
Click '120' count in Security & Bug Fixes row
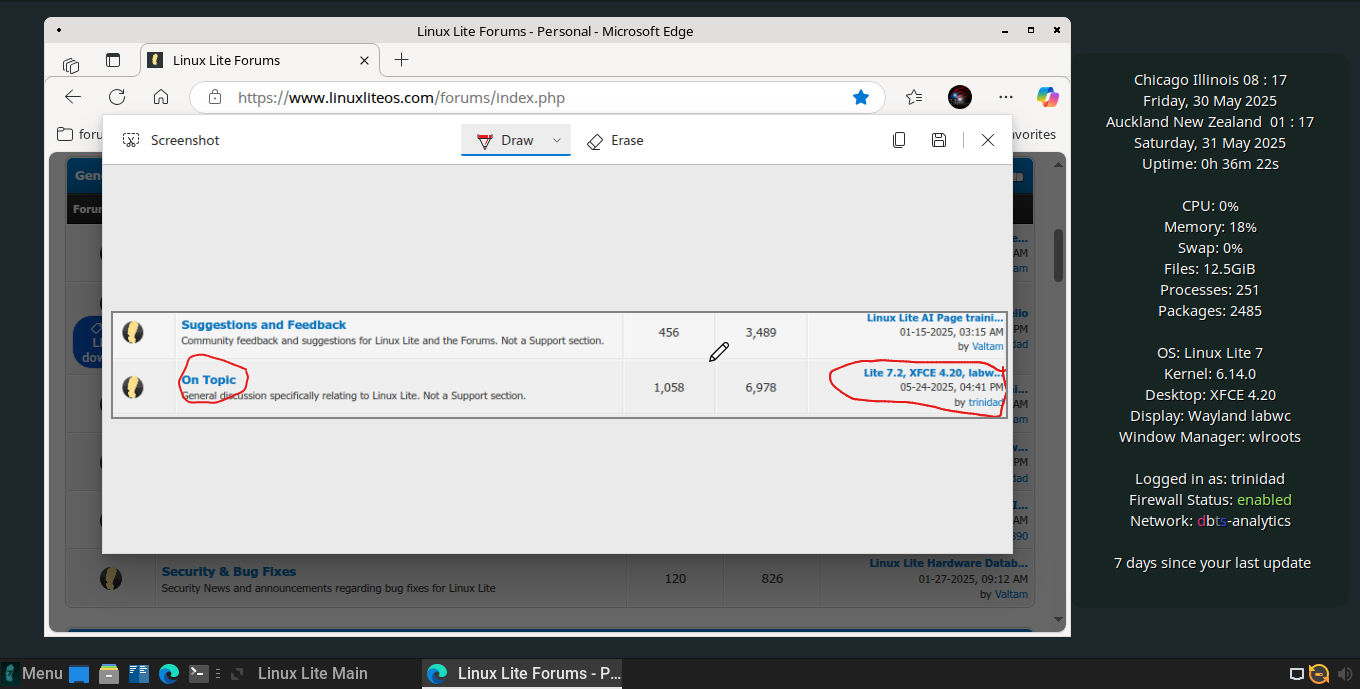[x=675, y=578]
